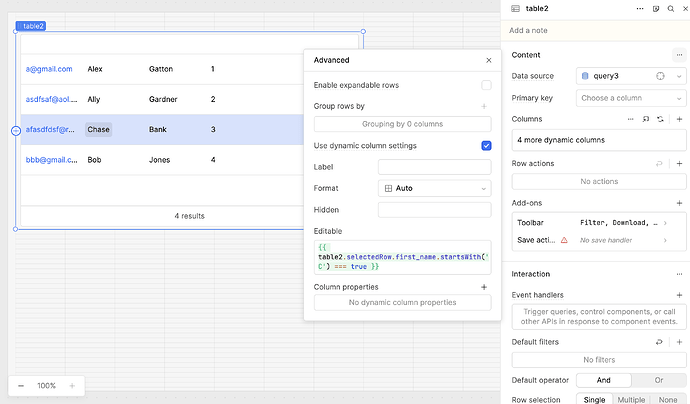The image size is (690, 404).
Task: Open Primary key Choose a column dropdown
Action: 631,98
